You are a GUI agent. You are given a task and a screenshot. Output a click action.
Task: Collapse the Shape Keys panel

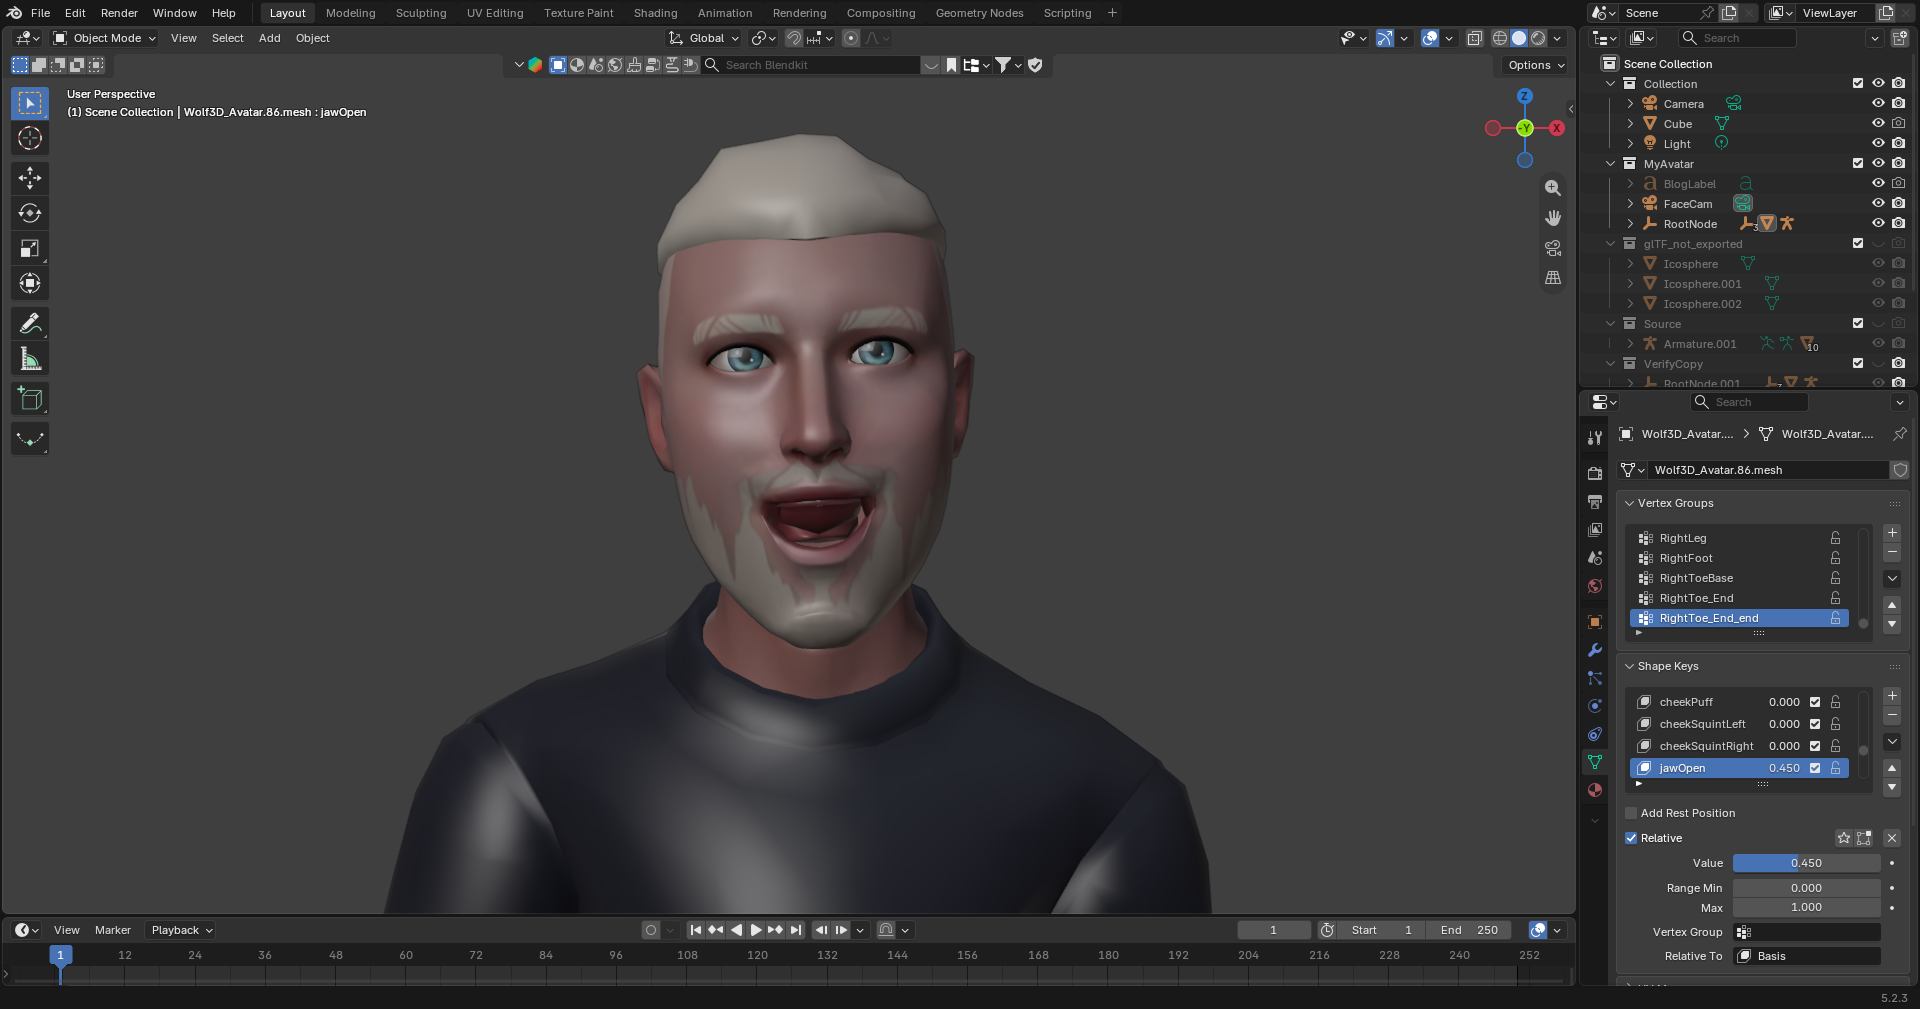[1629, 666]
